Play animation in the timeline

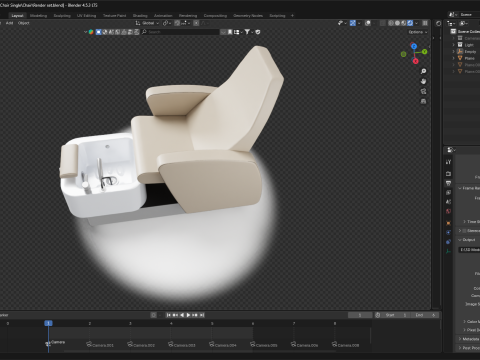pyautogui.click(x=188, y=315)
